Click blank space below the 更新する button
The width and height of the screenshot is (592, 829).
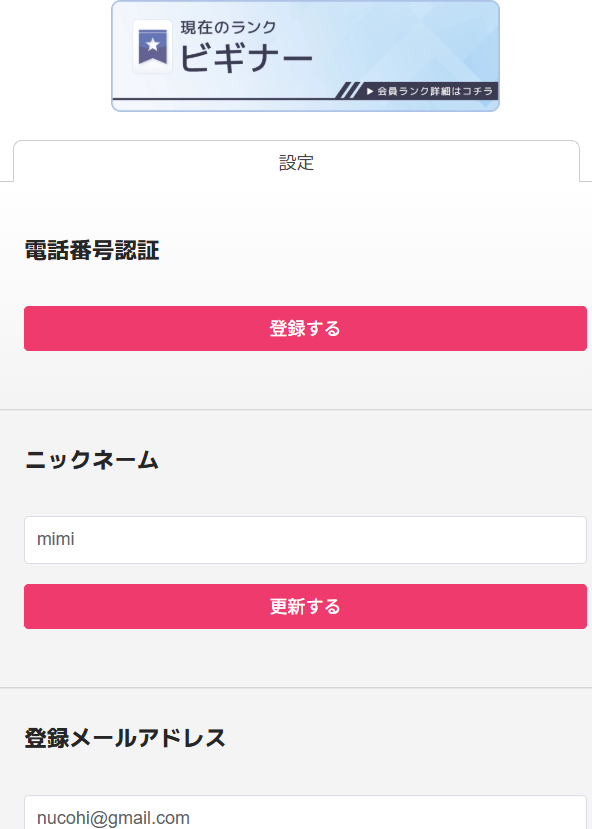point(306,657)
